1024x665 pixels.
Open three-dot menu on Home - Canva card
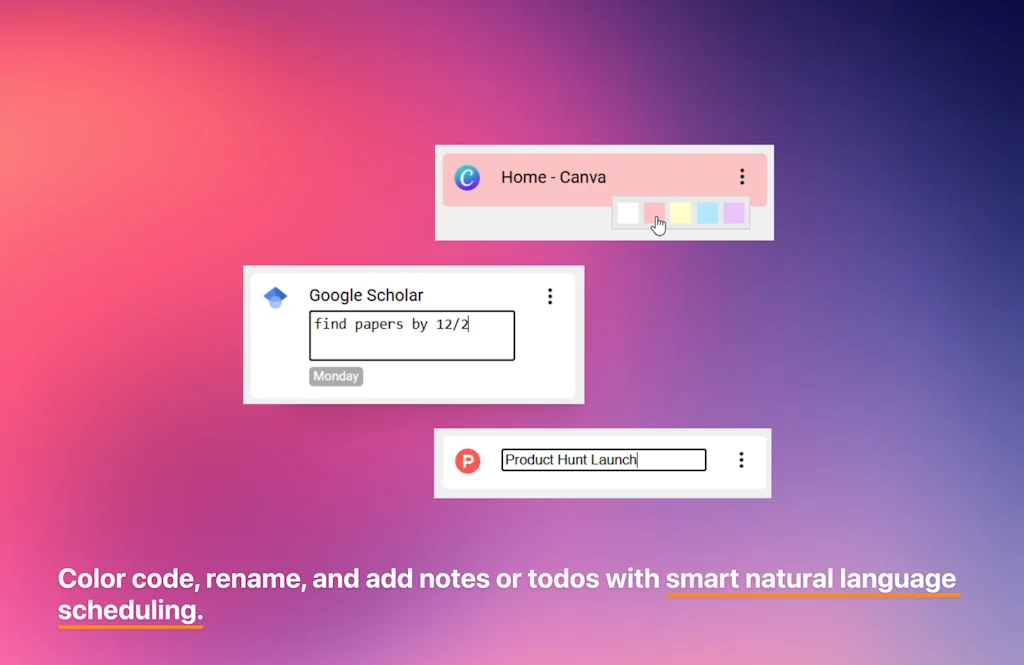pyautogui.click(x=741, y=177)
